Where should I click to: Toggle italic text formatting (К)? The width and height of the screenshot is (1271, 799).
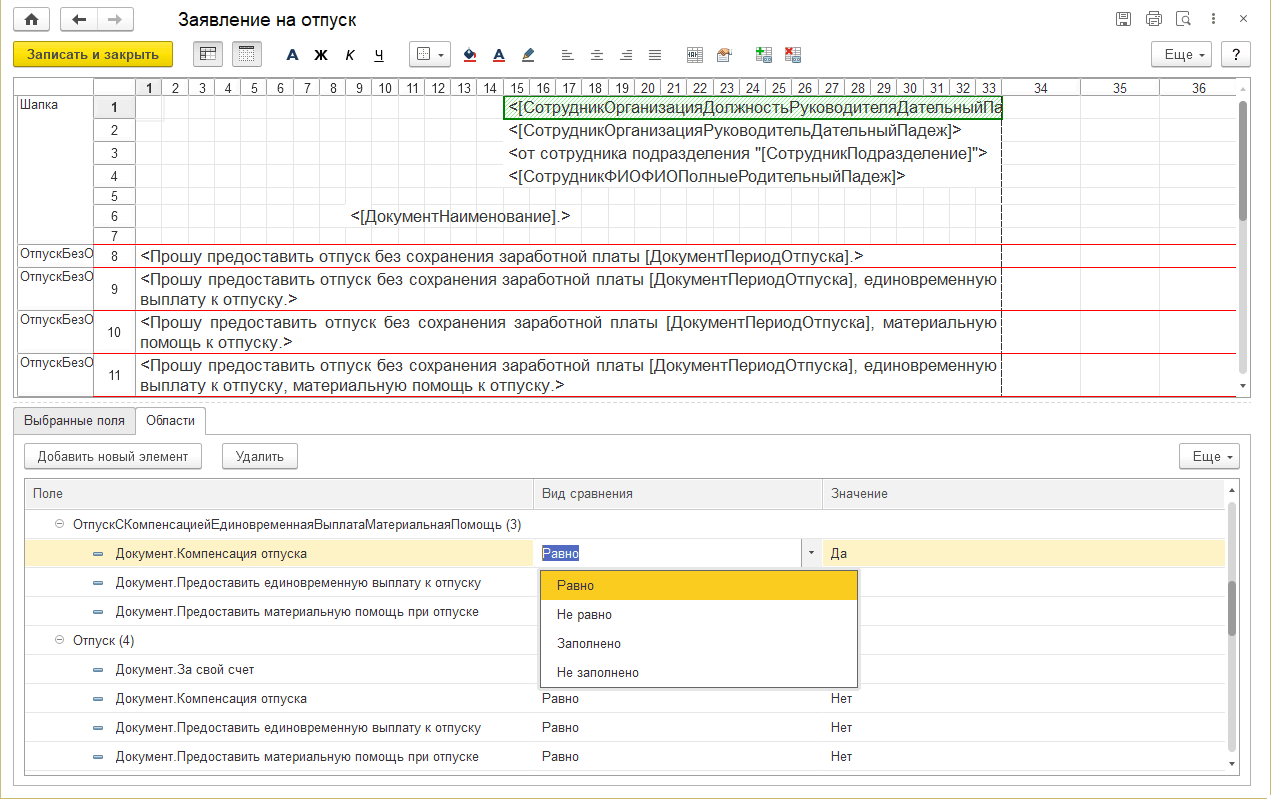[350, 54]
